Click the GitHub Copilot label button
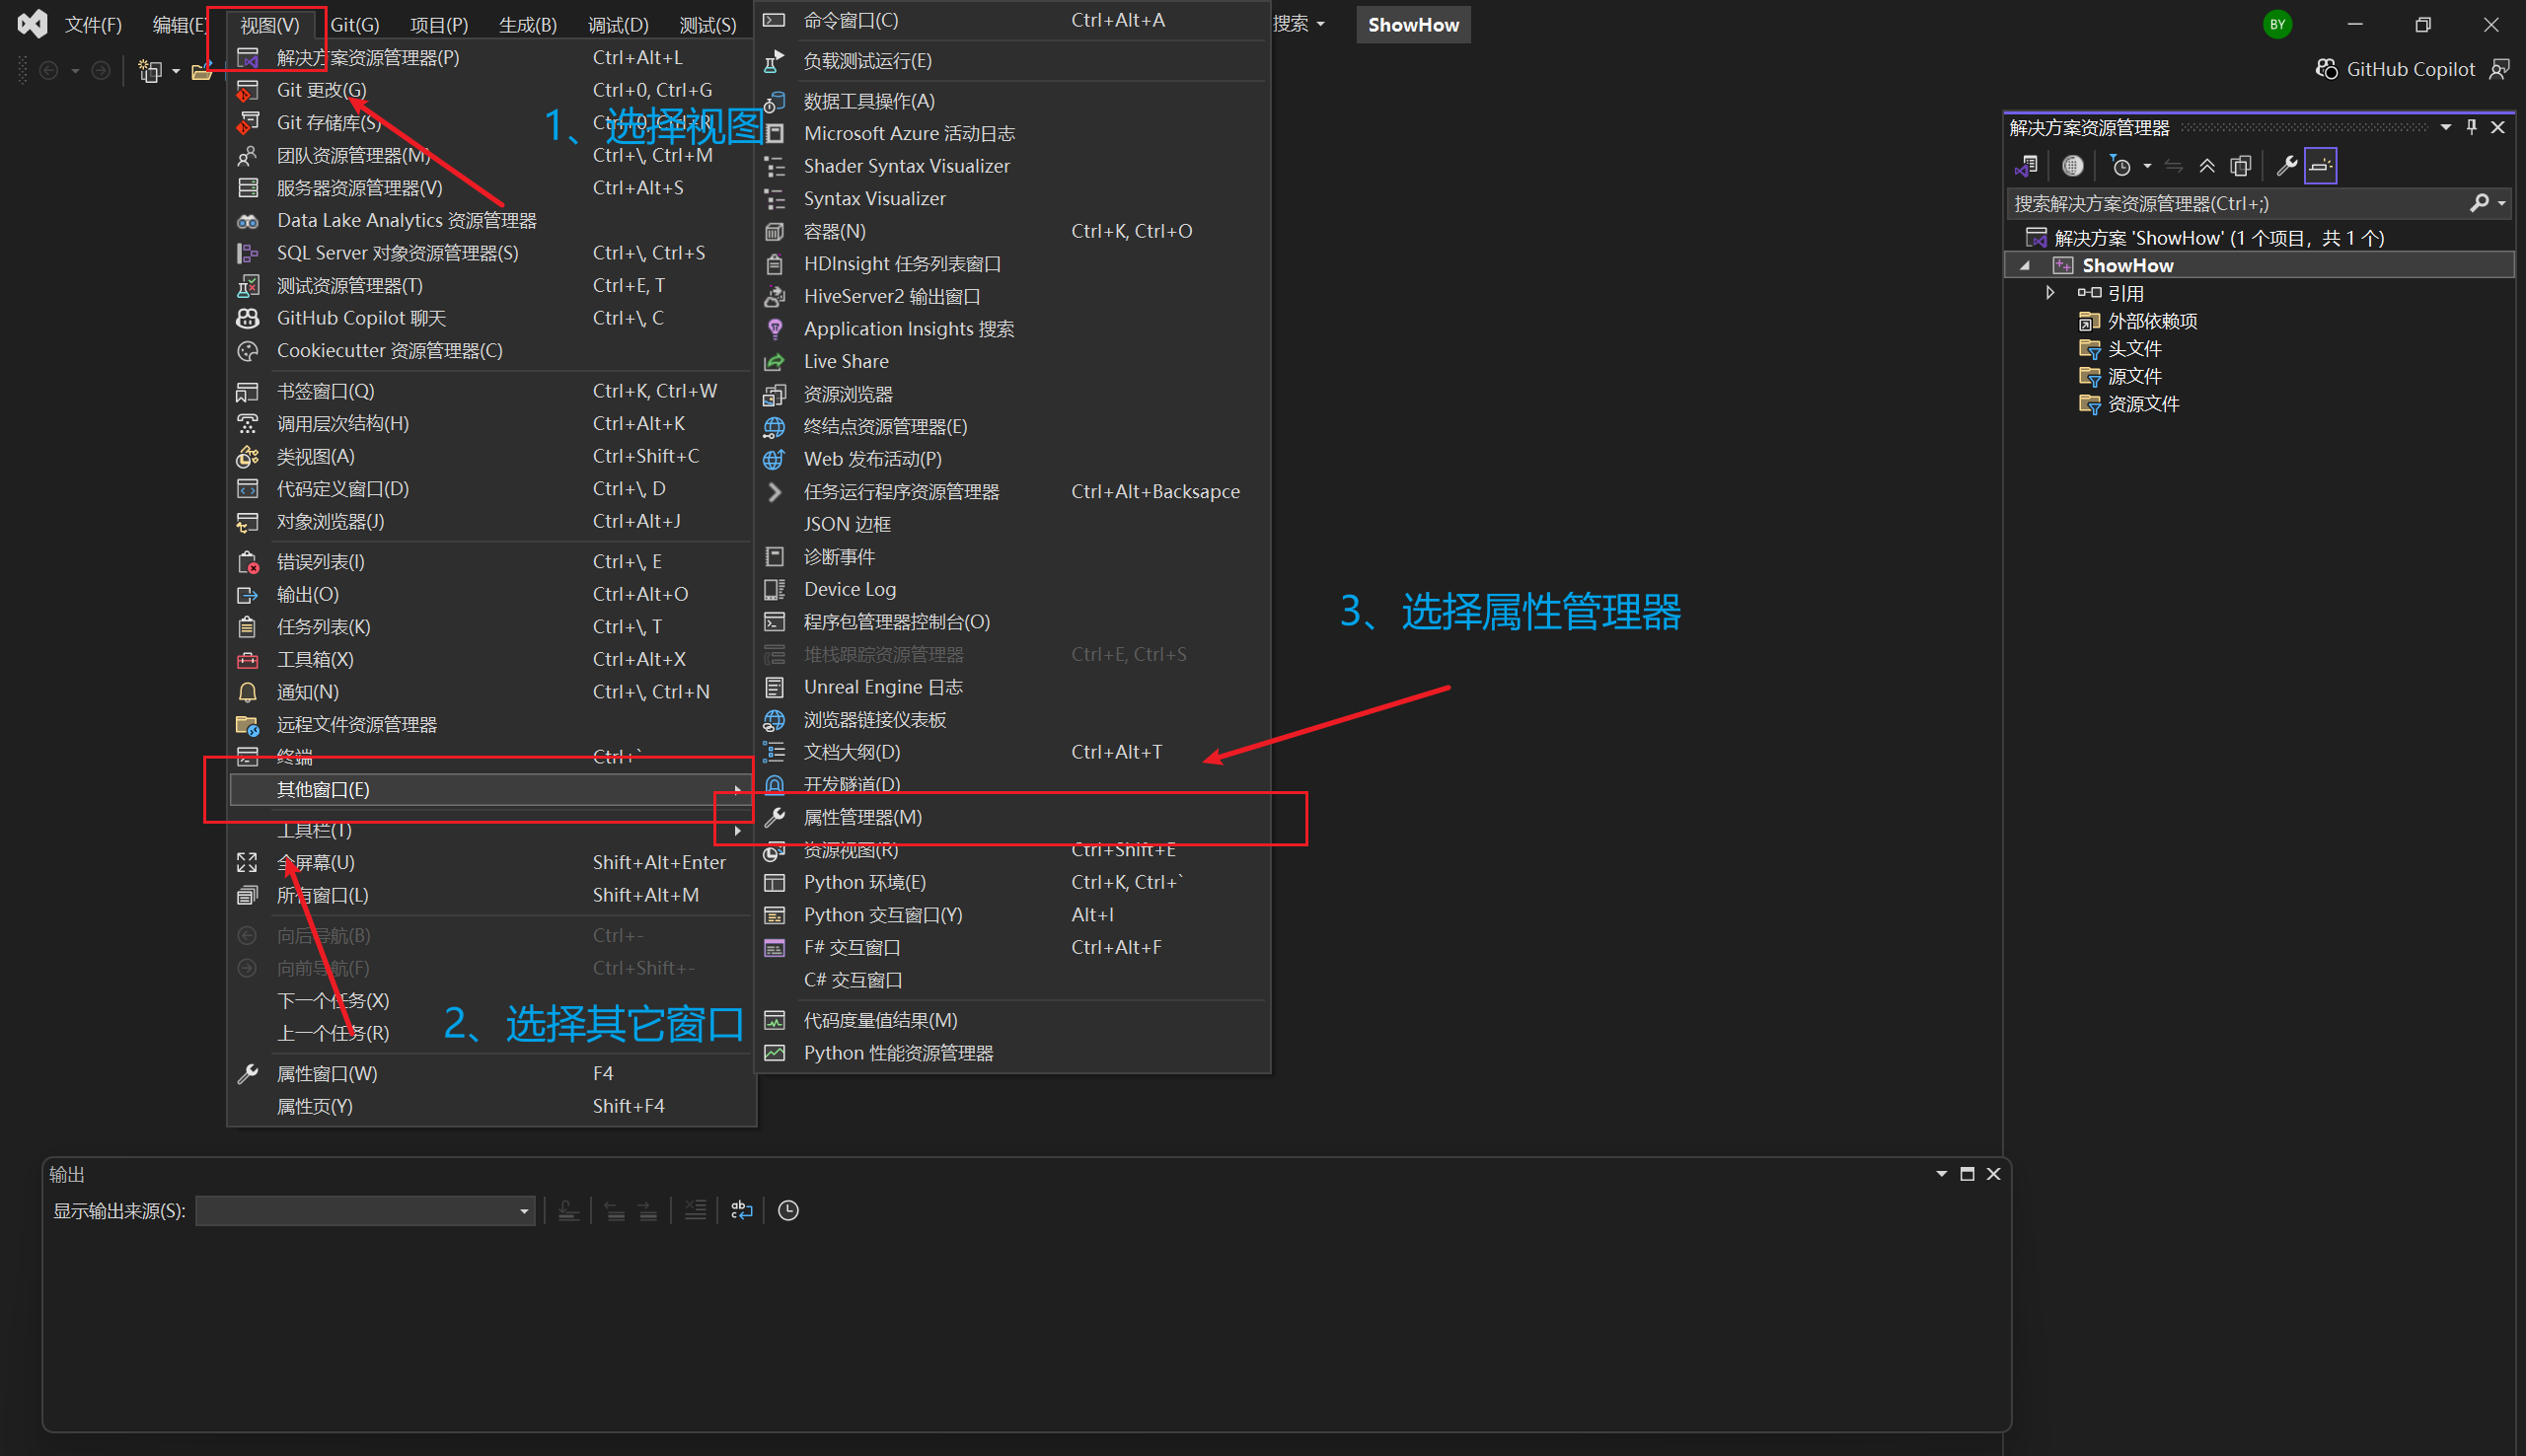2526x1456 pixels. pos(2410,69)
